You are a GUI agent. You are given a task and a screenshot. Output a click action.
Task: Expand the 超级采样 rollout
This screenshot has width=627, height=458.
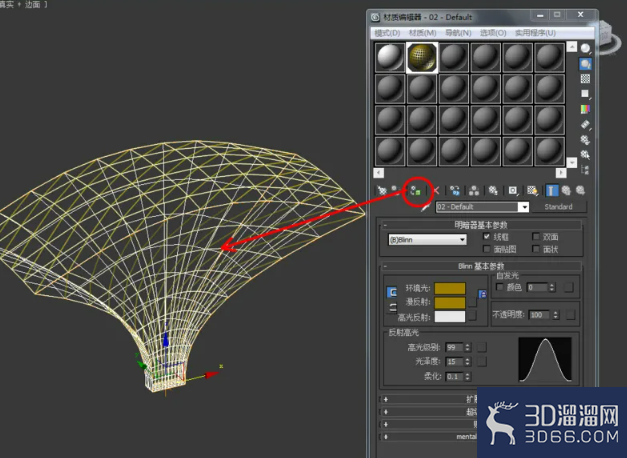428,412
